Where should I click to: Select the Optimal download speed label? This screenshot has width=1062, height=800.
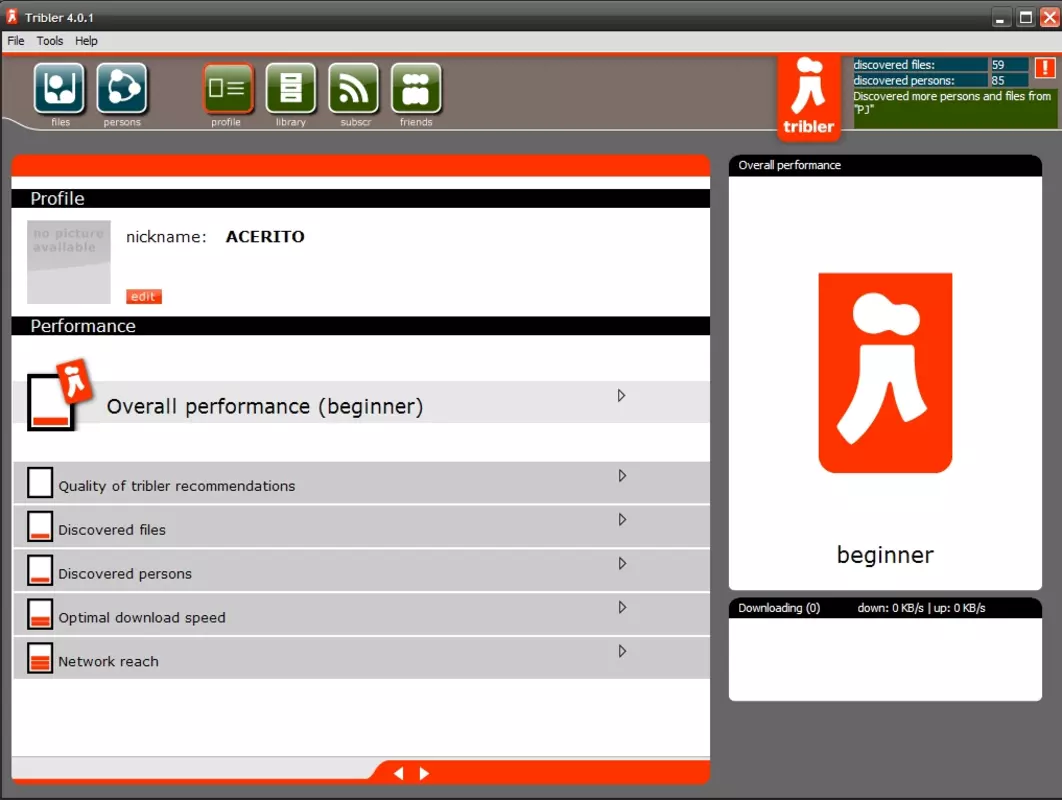tap(142, 617)
